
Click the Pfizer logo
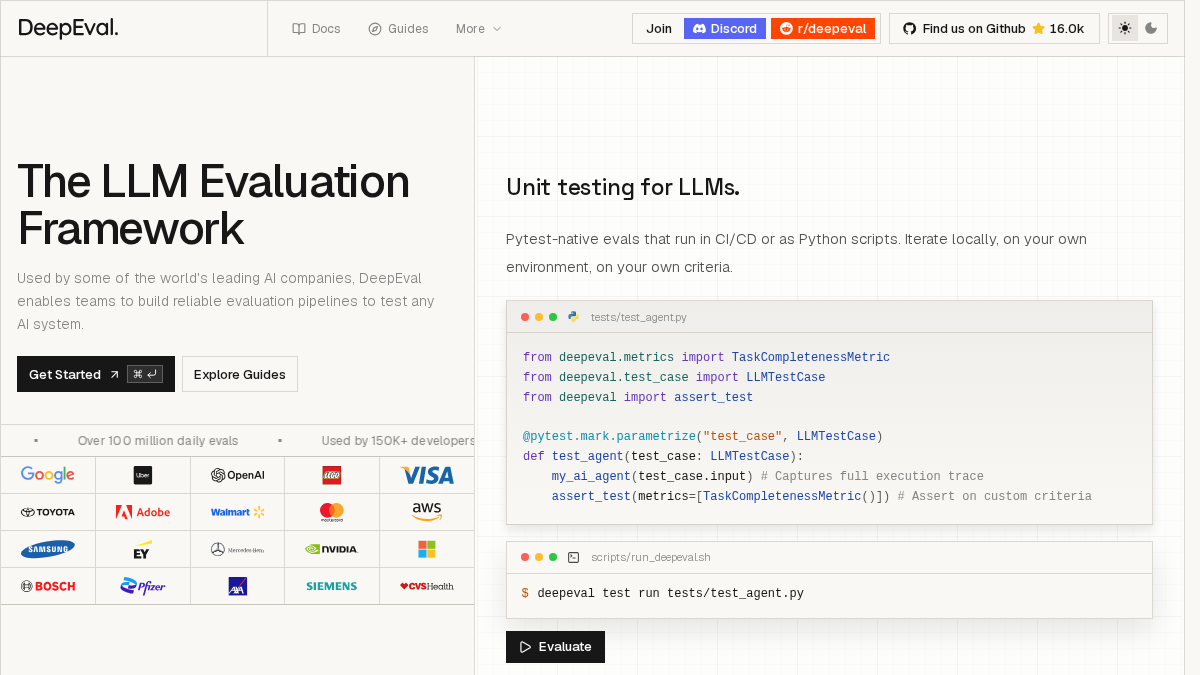[142, 586]
